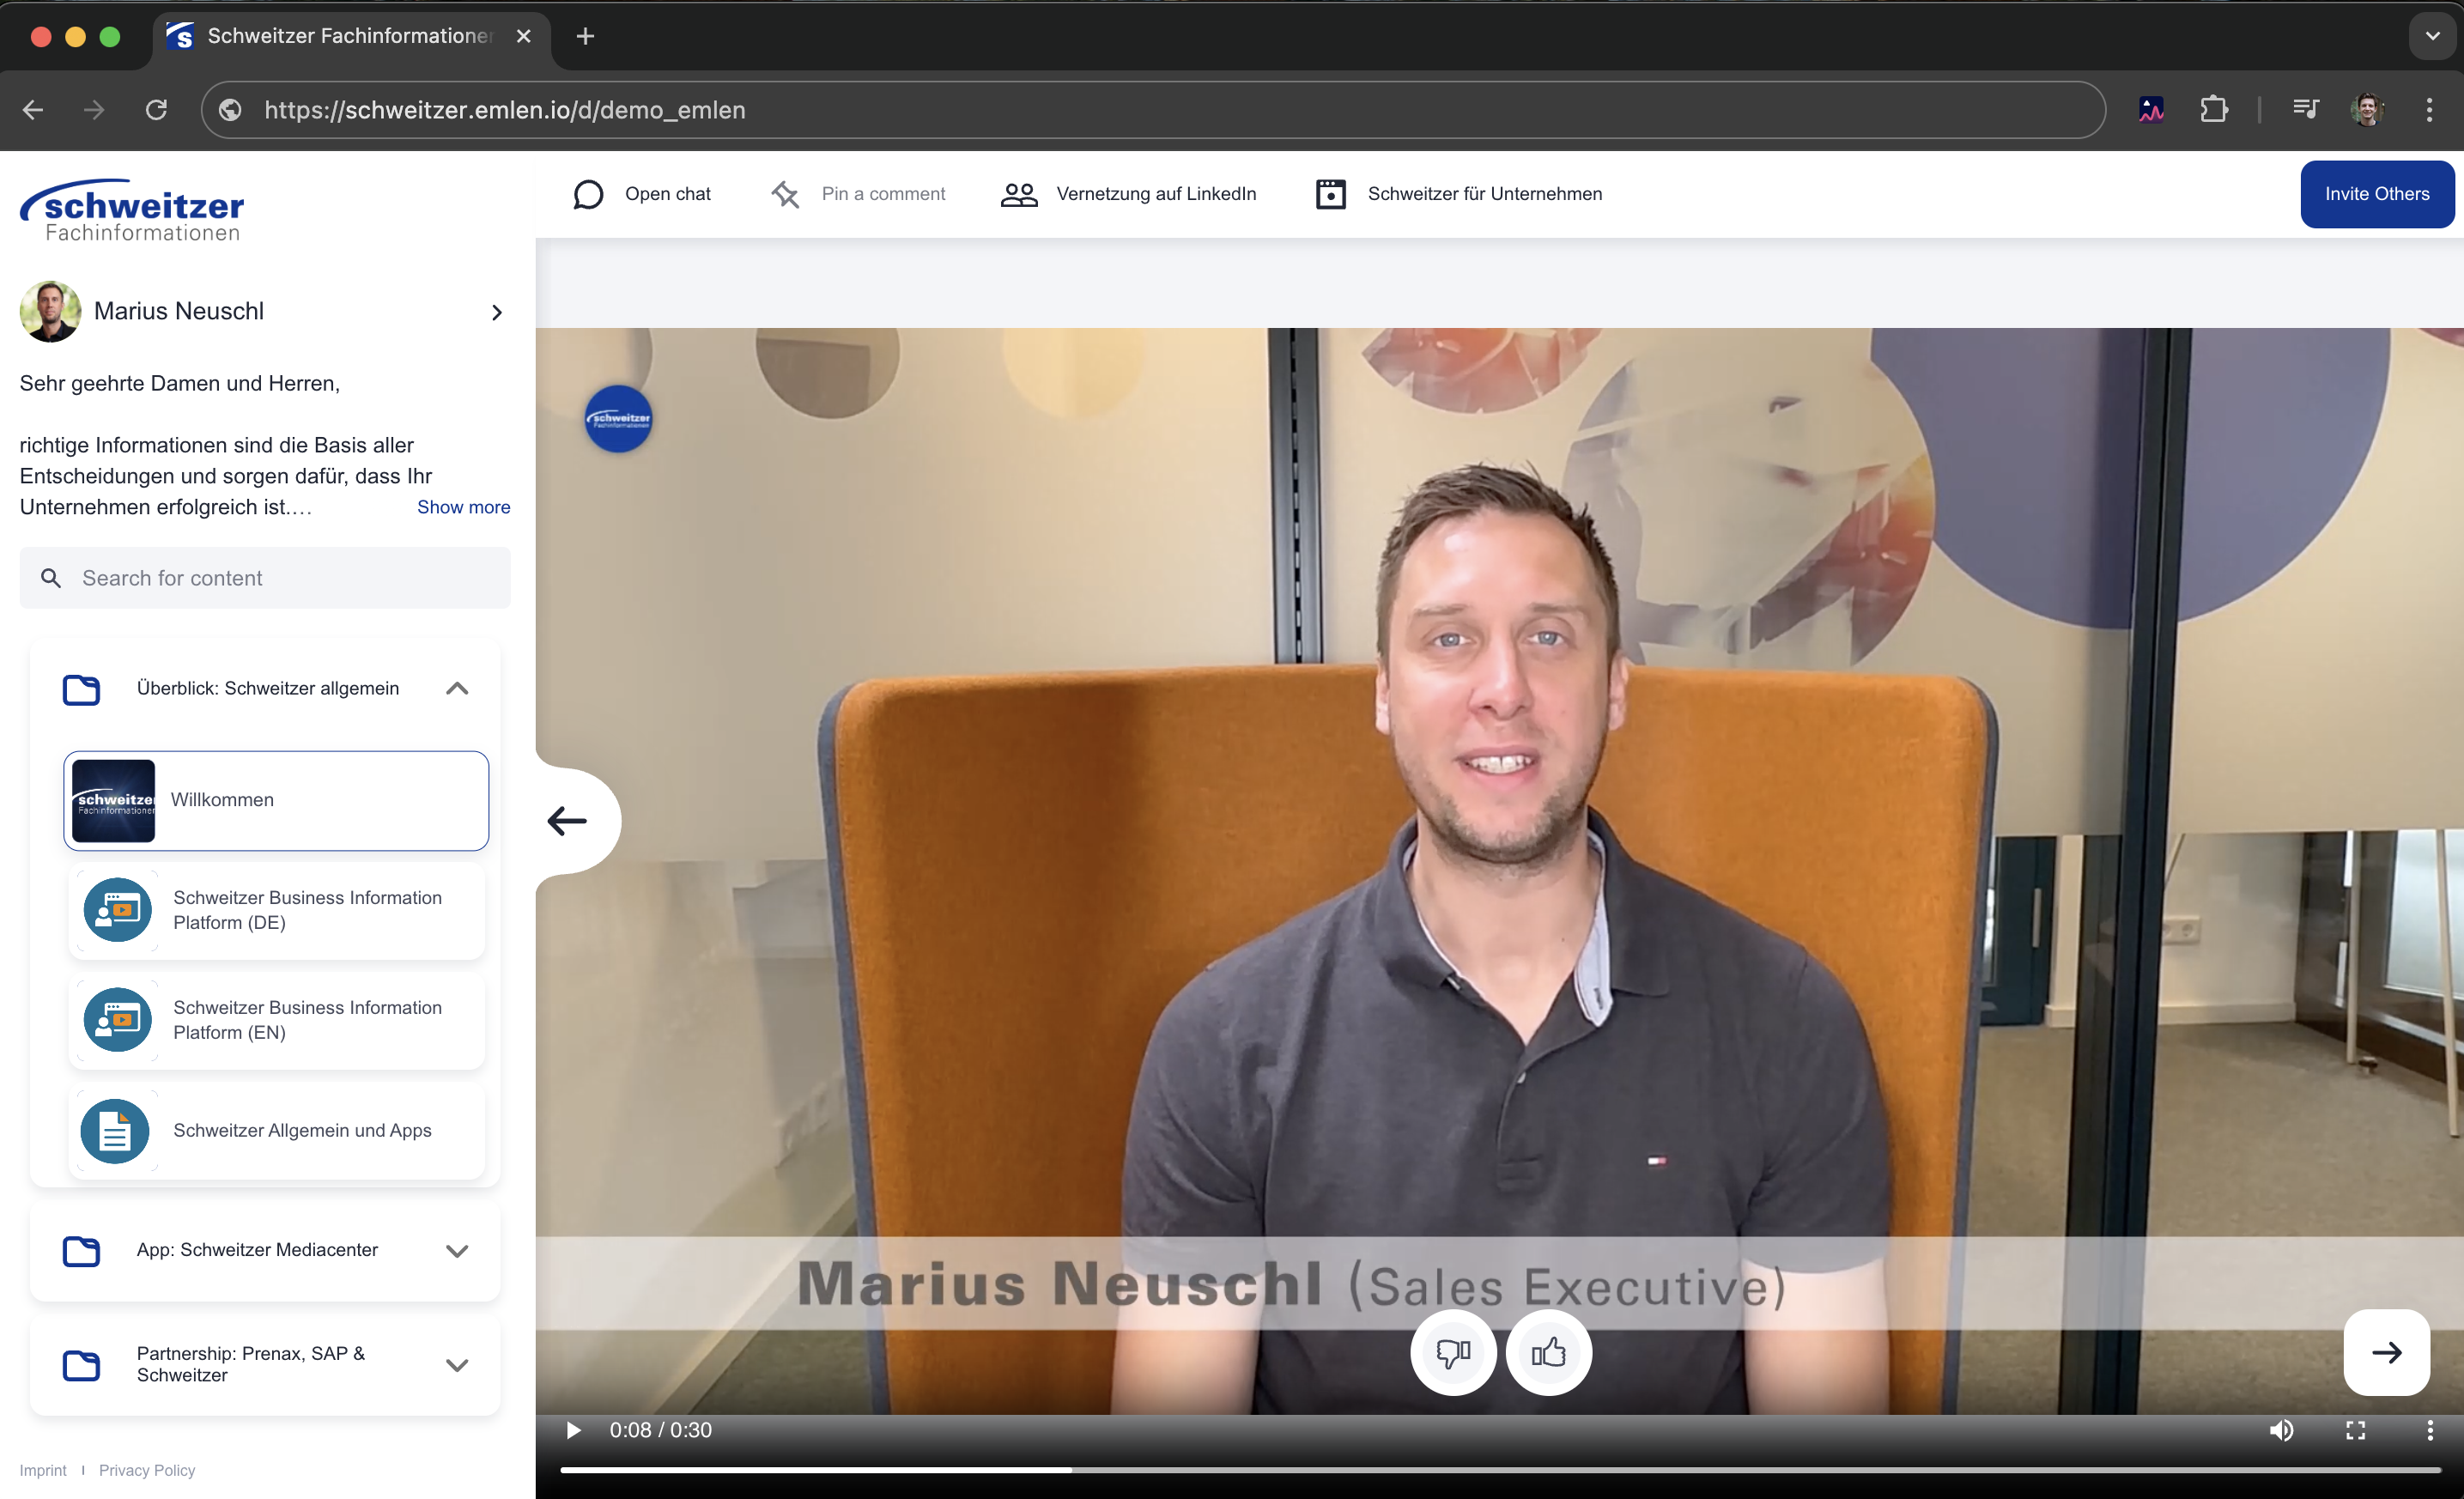Image resolution: width=2464 pixels, height=1499 pixels.
Task: Expand Partnership: Prenax, SAP & Schweitzer folder
Action: click(x=457, y=1365)
